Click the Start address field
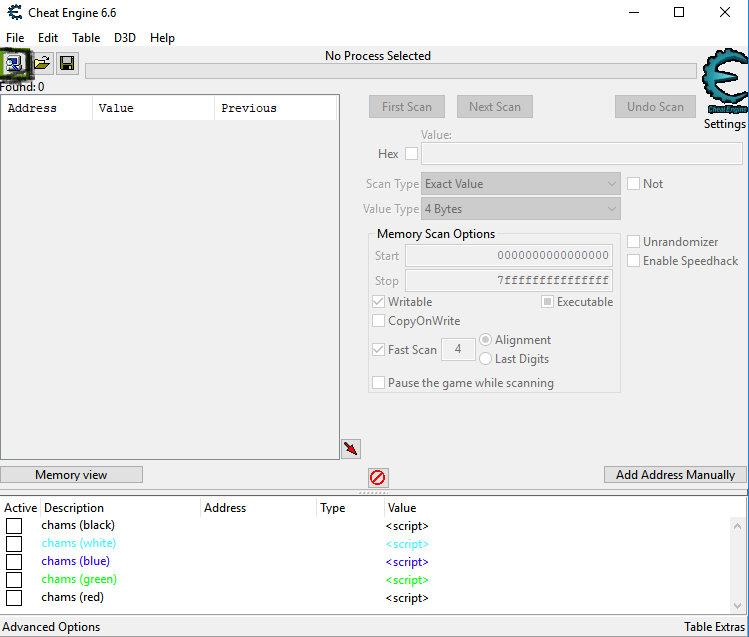Screen dimensions: 749x637 (x=509, y=255)
